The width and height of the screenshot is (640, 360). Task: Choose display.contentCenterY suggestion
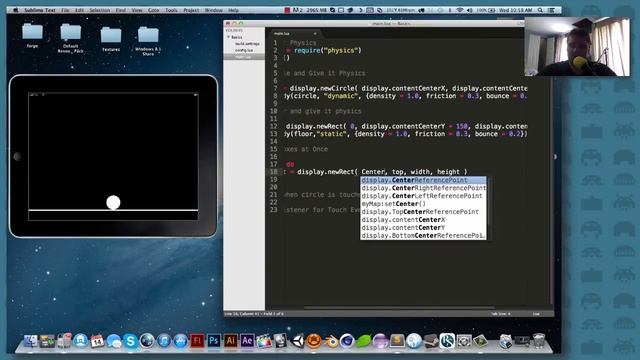point(423,228)
